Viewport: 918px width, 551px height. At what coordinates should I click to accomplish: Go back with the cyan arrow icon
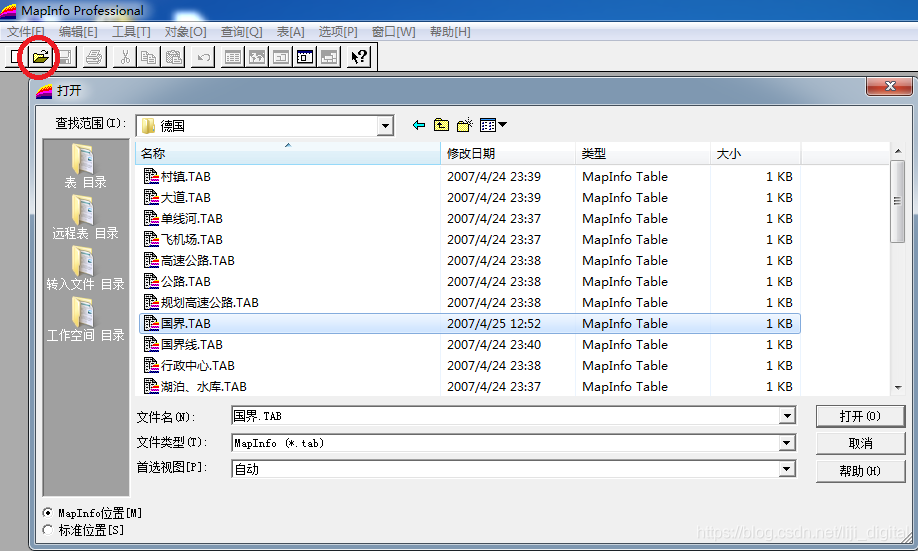click(x=419, y=125)
